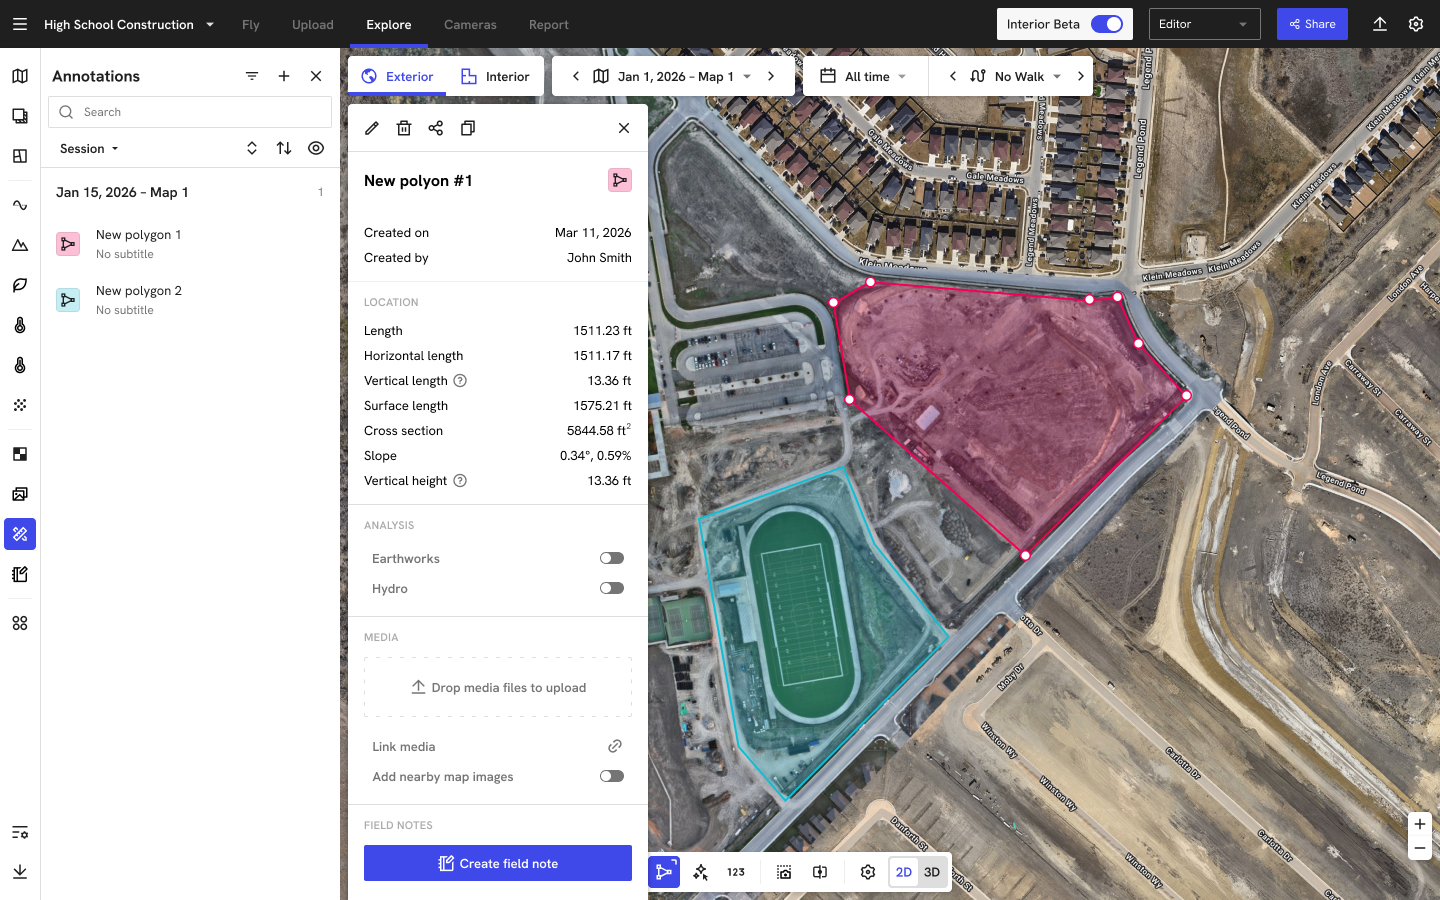Add new annotation with plus icon
The height and width of the screenshot is (900, 1440).
point(284,76)
